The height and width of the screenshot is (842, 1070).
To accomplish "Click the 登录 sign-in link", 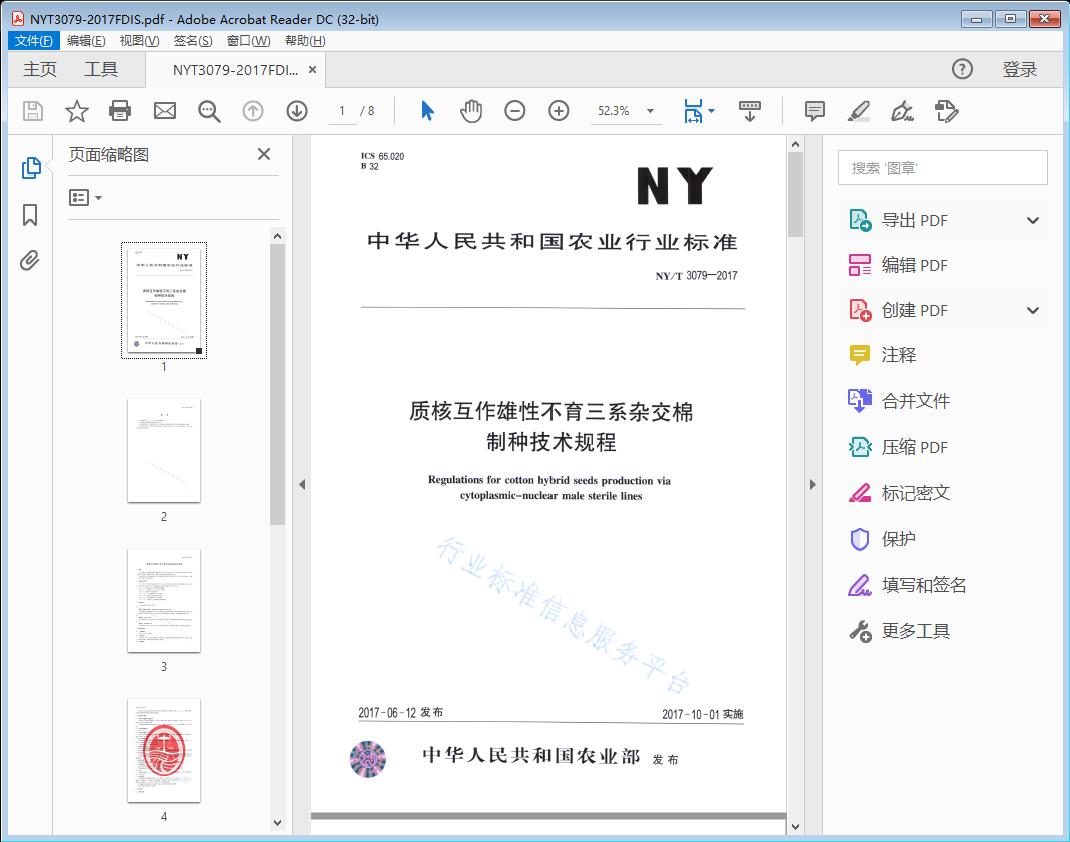I will point(1021,69).
